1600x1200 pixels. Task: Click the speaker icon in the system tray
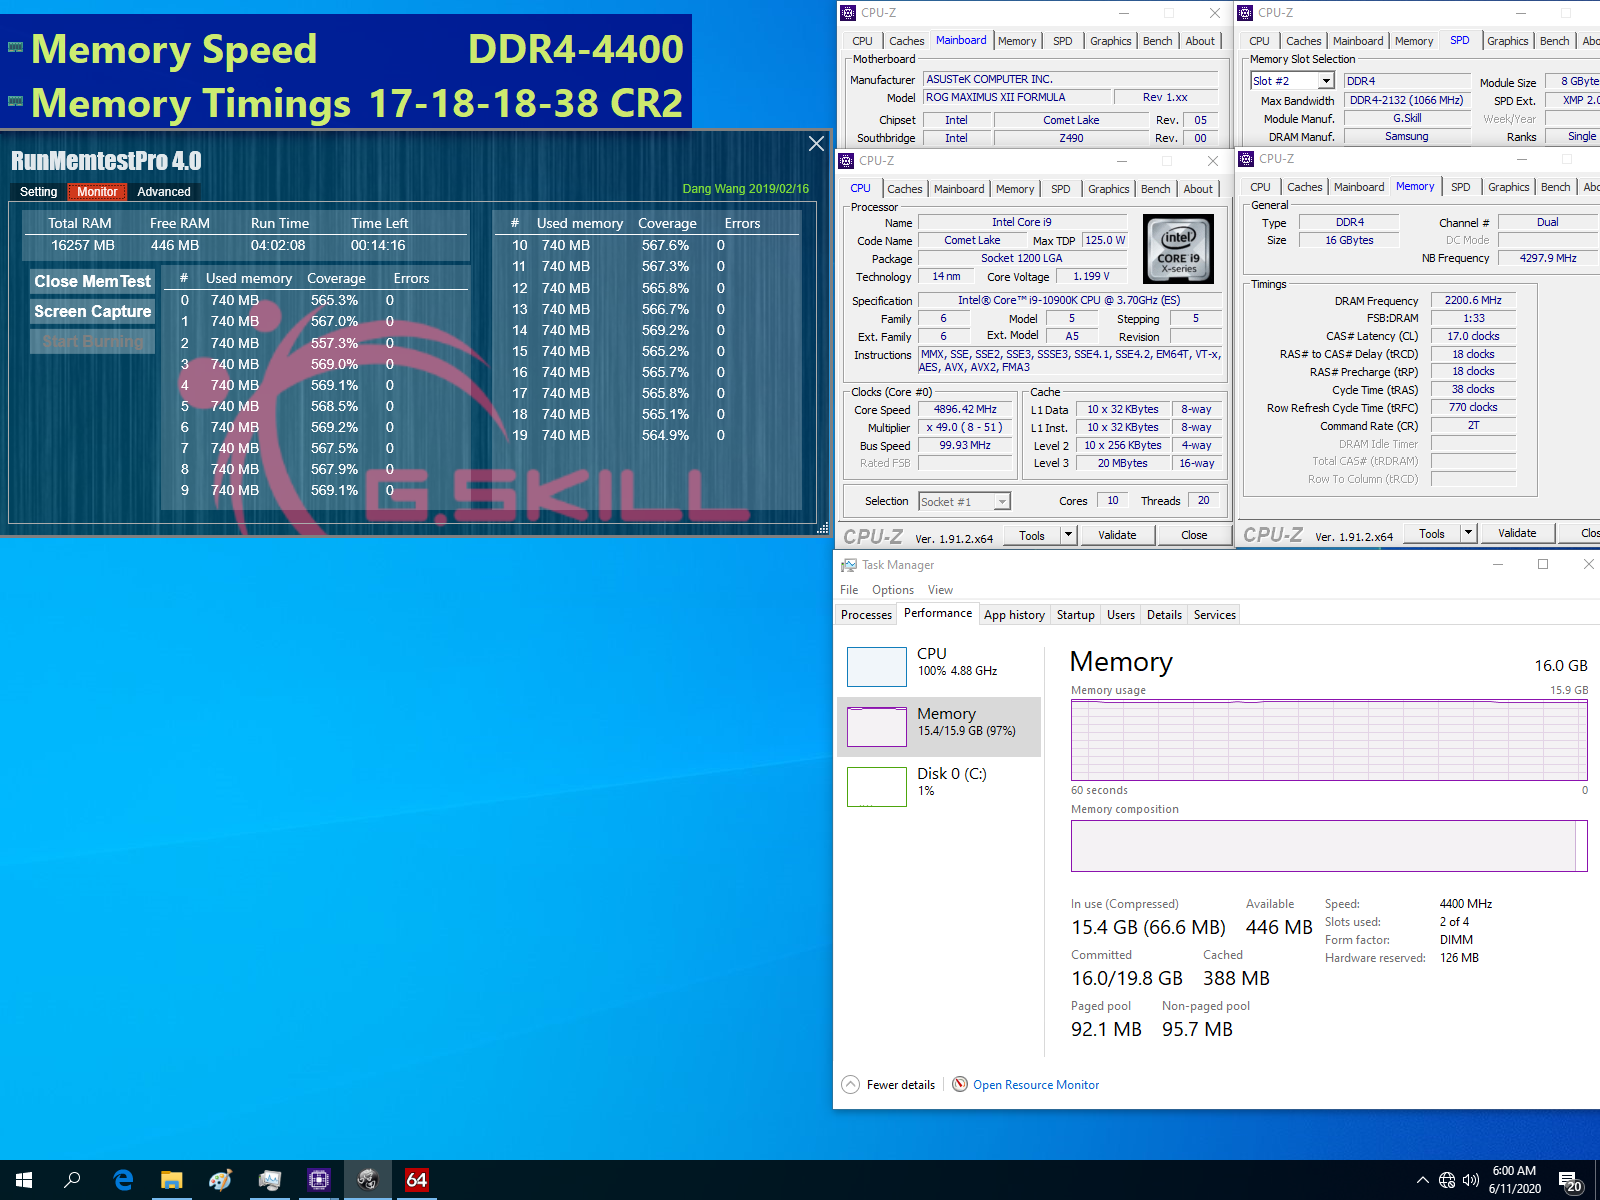coord(1470,1180)
